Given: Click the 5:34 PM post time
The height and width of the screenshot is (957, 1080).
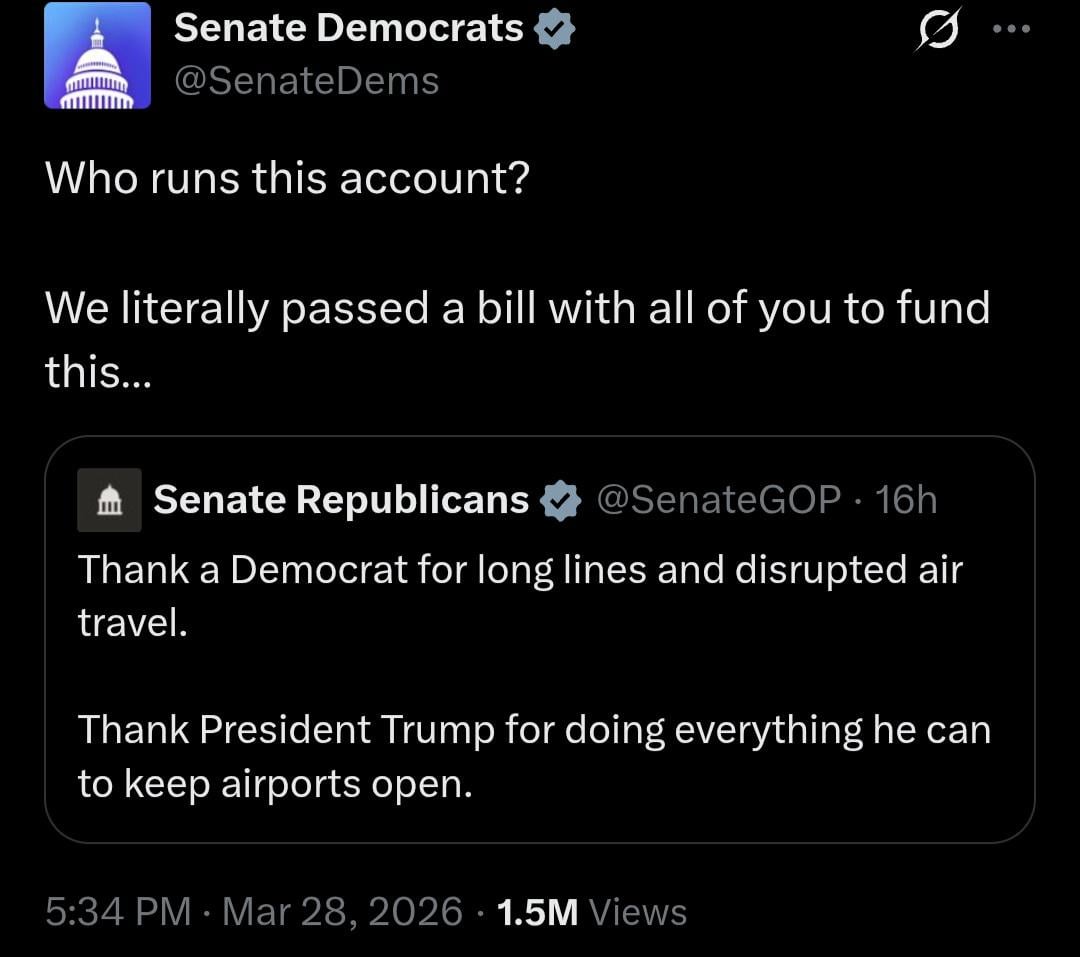Looking at the screenshot, I should pos(118,912).
